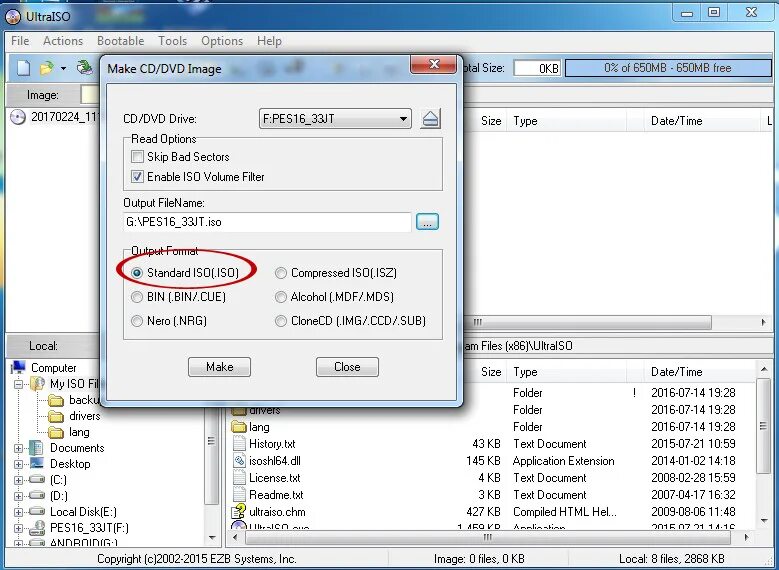This screenshot has width=779, height=570.
Task: Select Alcohol (.MDF/.MDS) output format
Action: click(x=281, y=297)
